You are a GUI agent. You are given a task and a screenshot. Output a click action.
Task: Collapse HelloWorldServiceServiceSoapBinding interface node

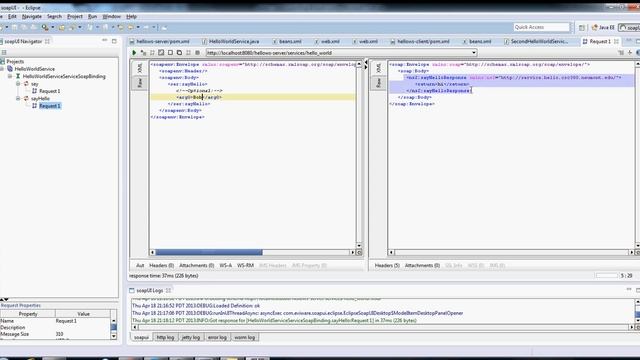coord(10,76)
